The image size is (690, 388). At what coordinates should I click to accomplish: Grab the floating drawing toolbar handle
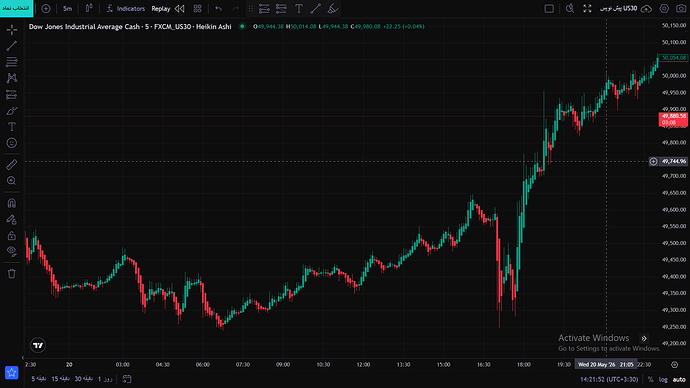pyautogui.click(x=250, y=9)
